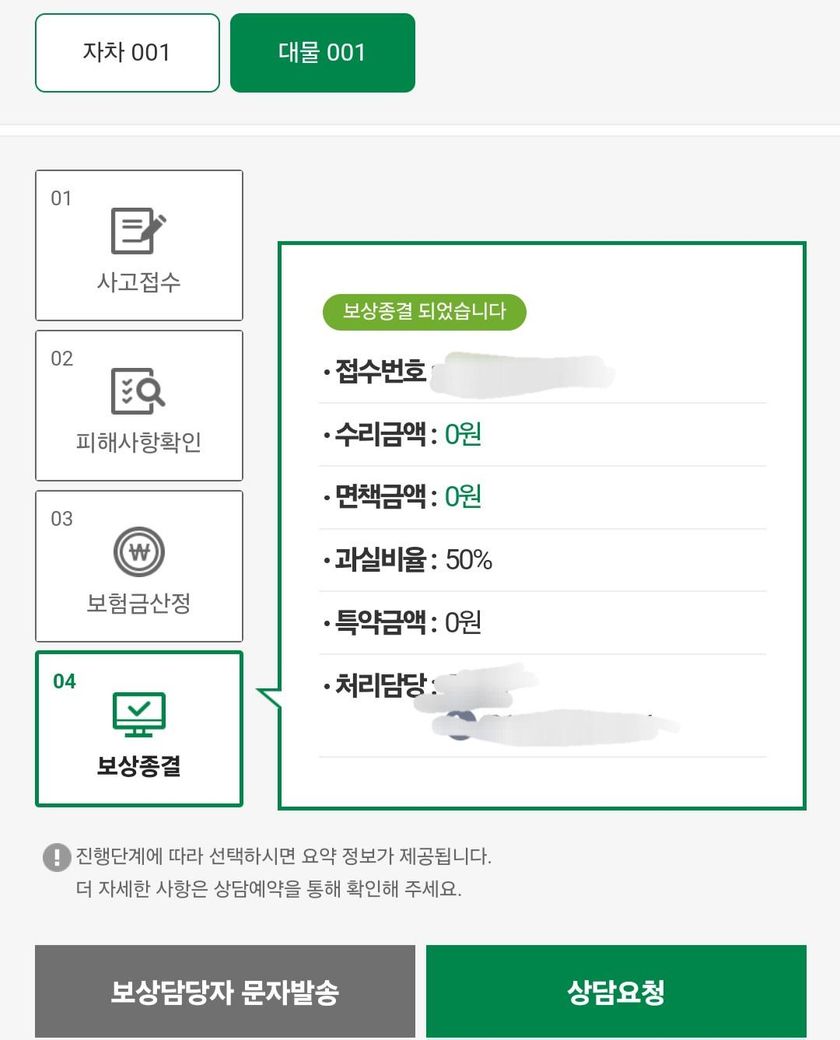Image resolution: width=840 pixels, height=1040 pixels.
Task: Click step number 01 on the 사고접수 card
Action: pyautogui.click(x=62, y=198)
